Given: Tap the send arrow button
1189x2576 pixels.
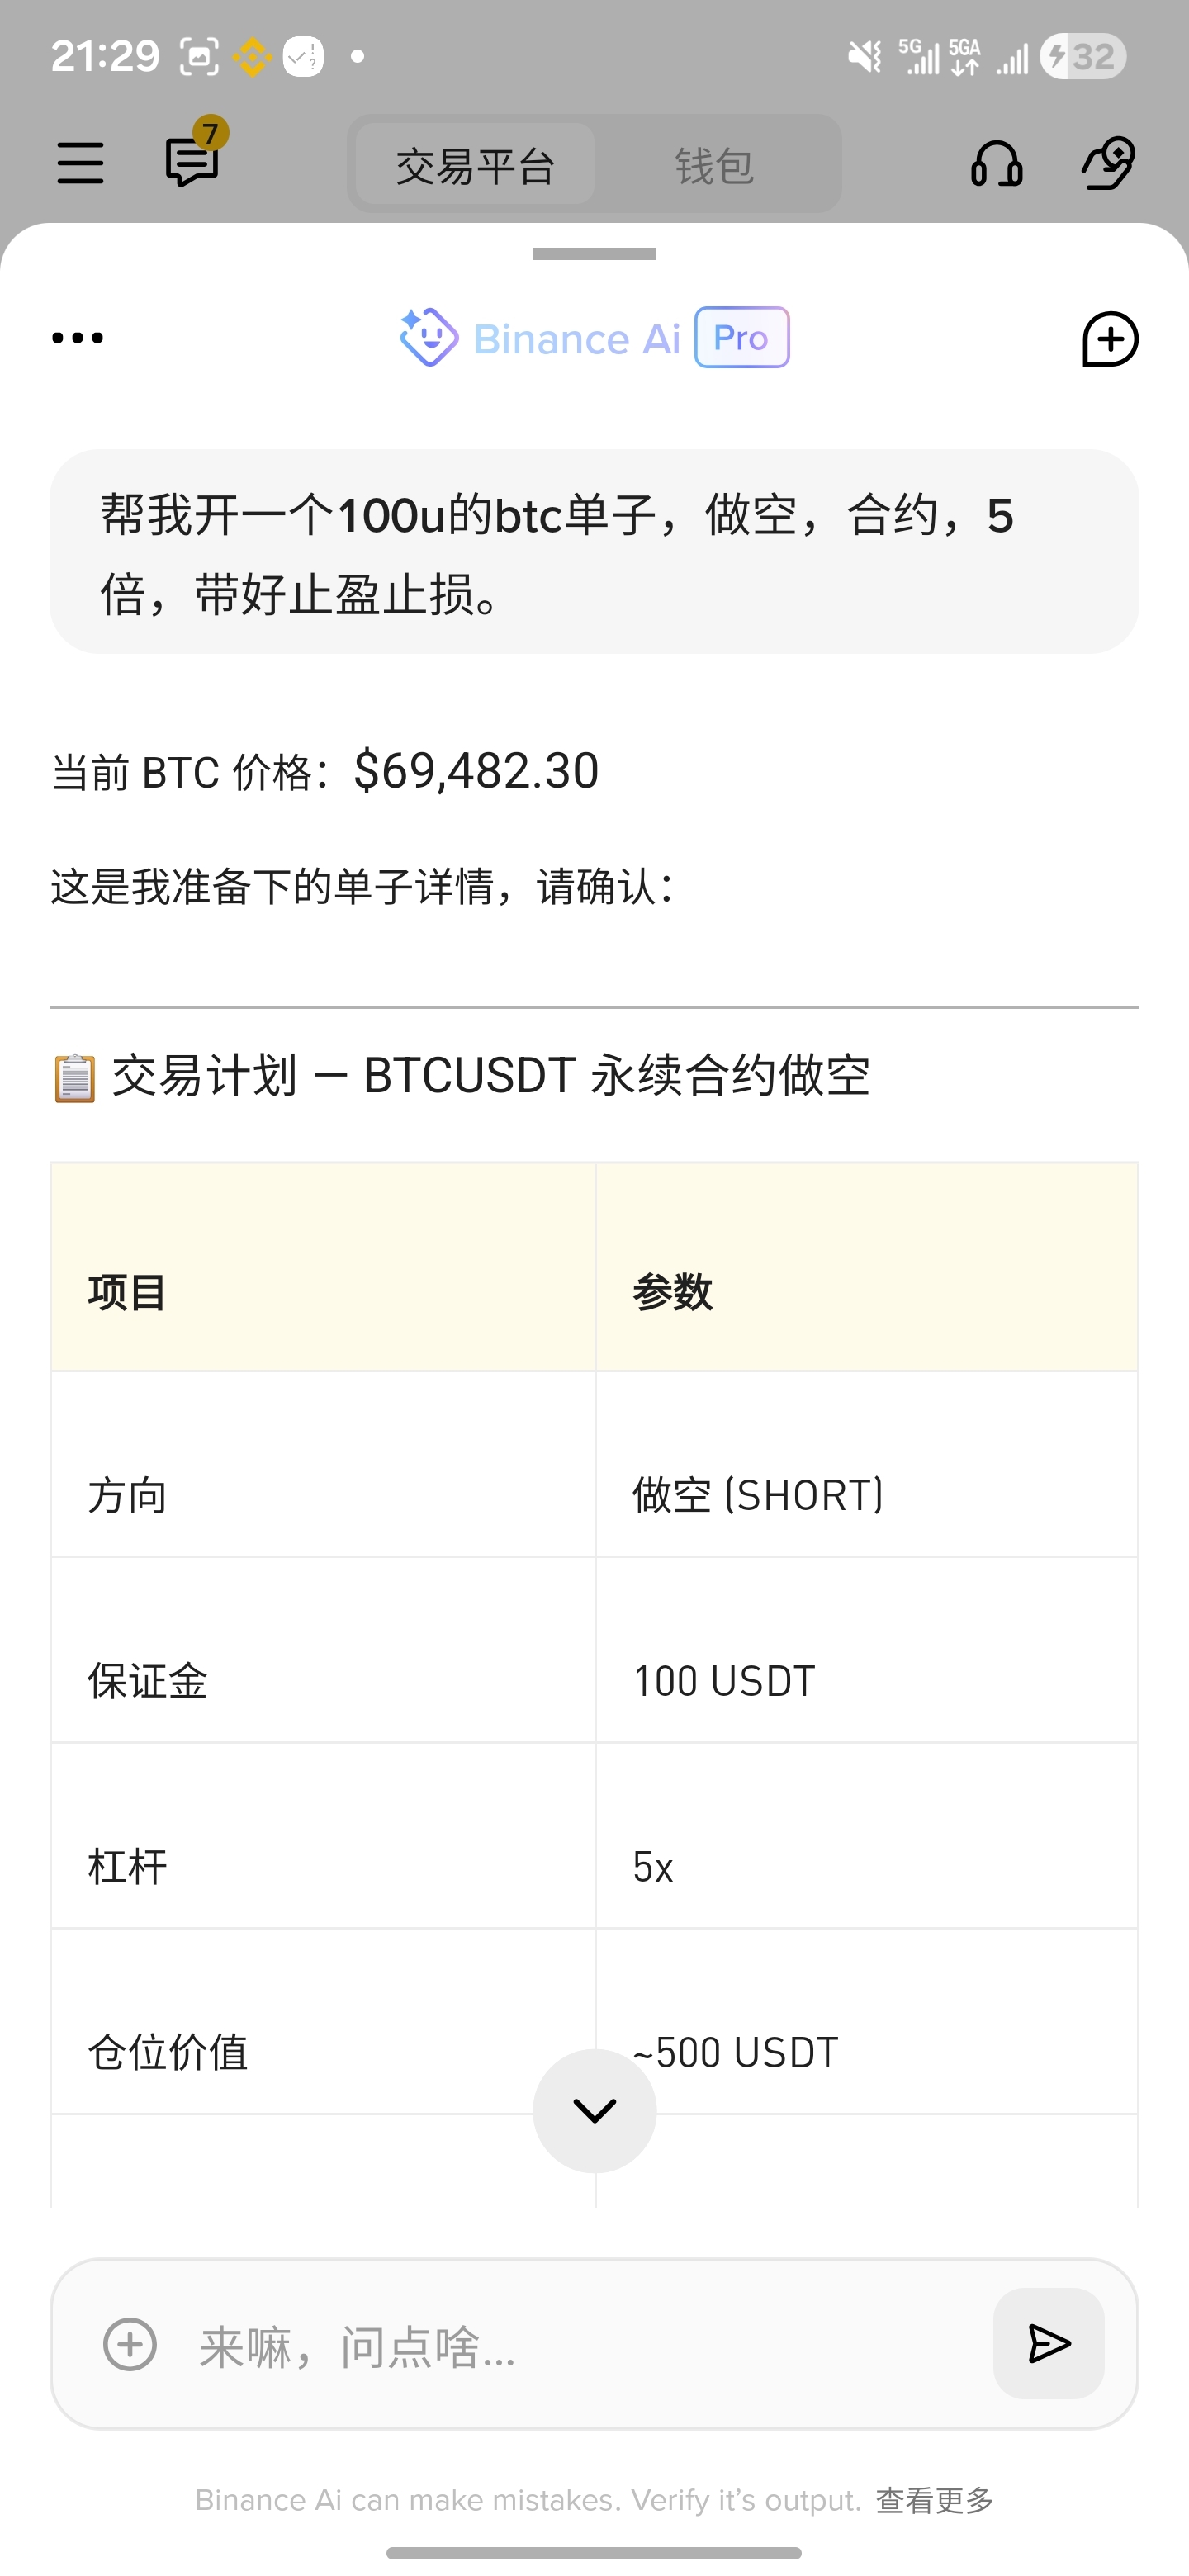Looking at the screenshot, I should pyautogui.click(x=1048, y=2343).
